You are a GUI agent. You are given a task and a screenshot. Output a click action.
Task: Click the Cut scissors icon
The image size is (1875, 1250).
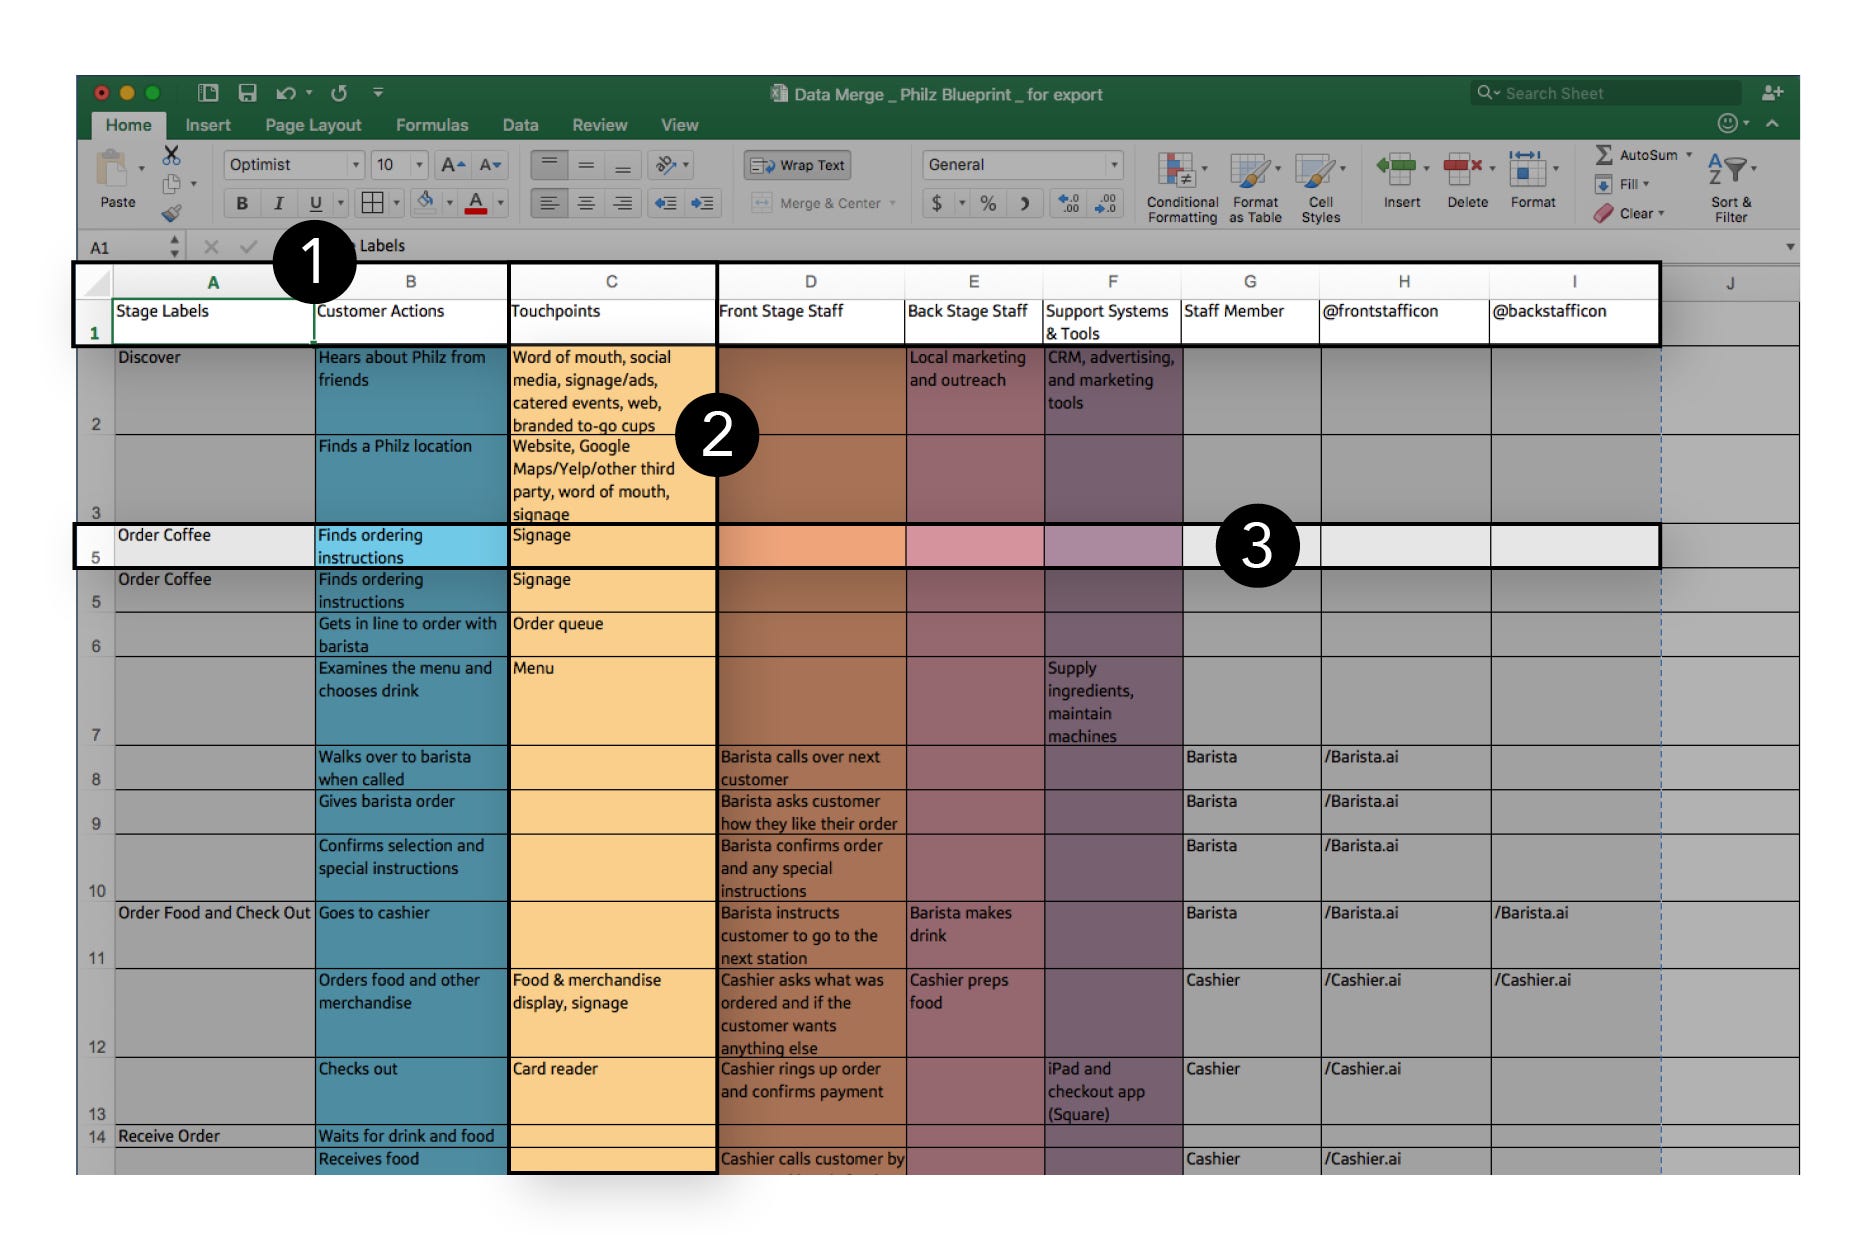coord(172,155)
